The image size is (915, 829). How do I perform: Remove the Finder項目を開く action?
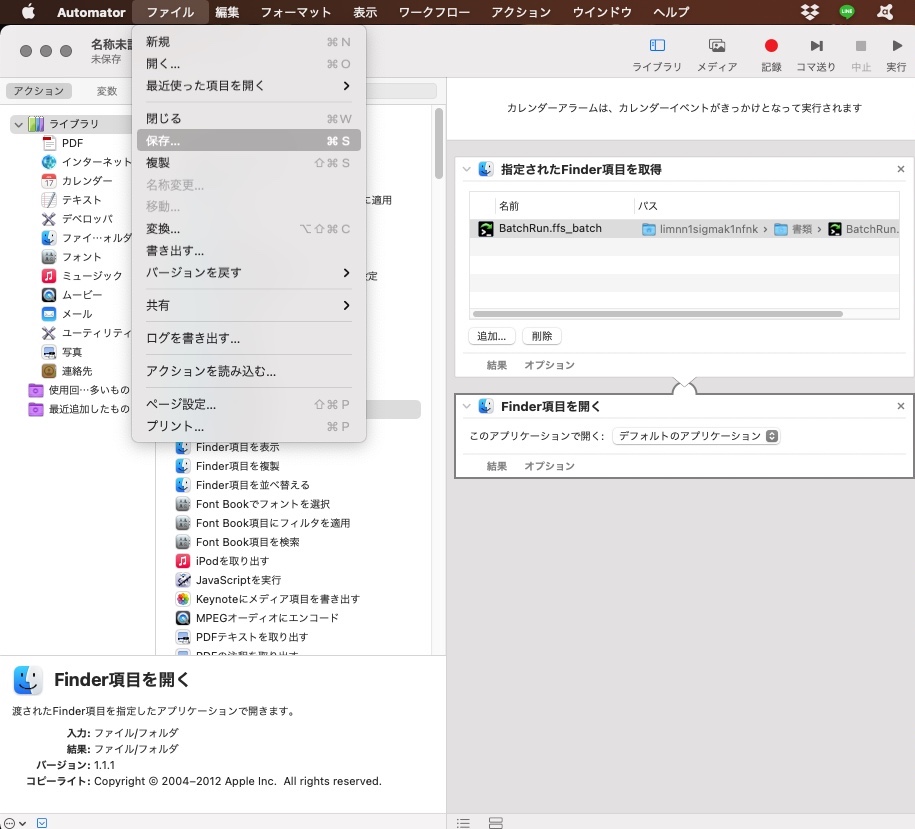(900, 406)
